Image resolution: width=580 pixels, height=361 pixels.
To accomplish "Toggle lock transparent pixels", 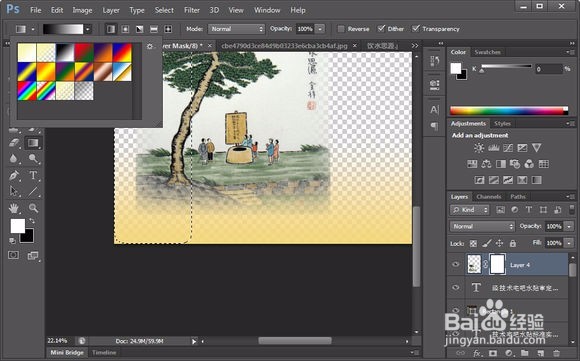I will coord(473,243).
